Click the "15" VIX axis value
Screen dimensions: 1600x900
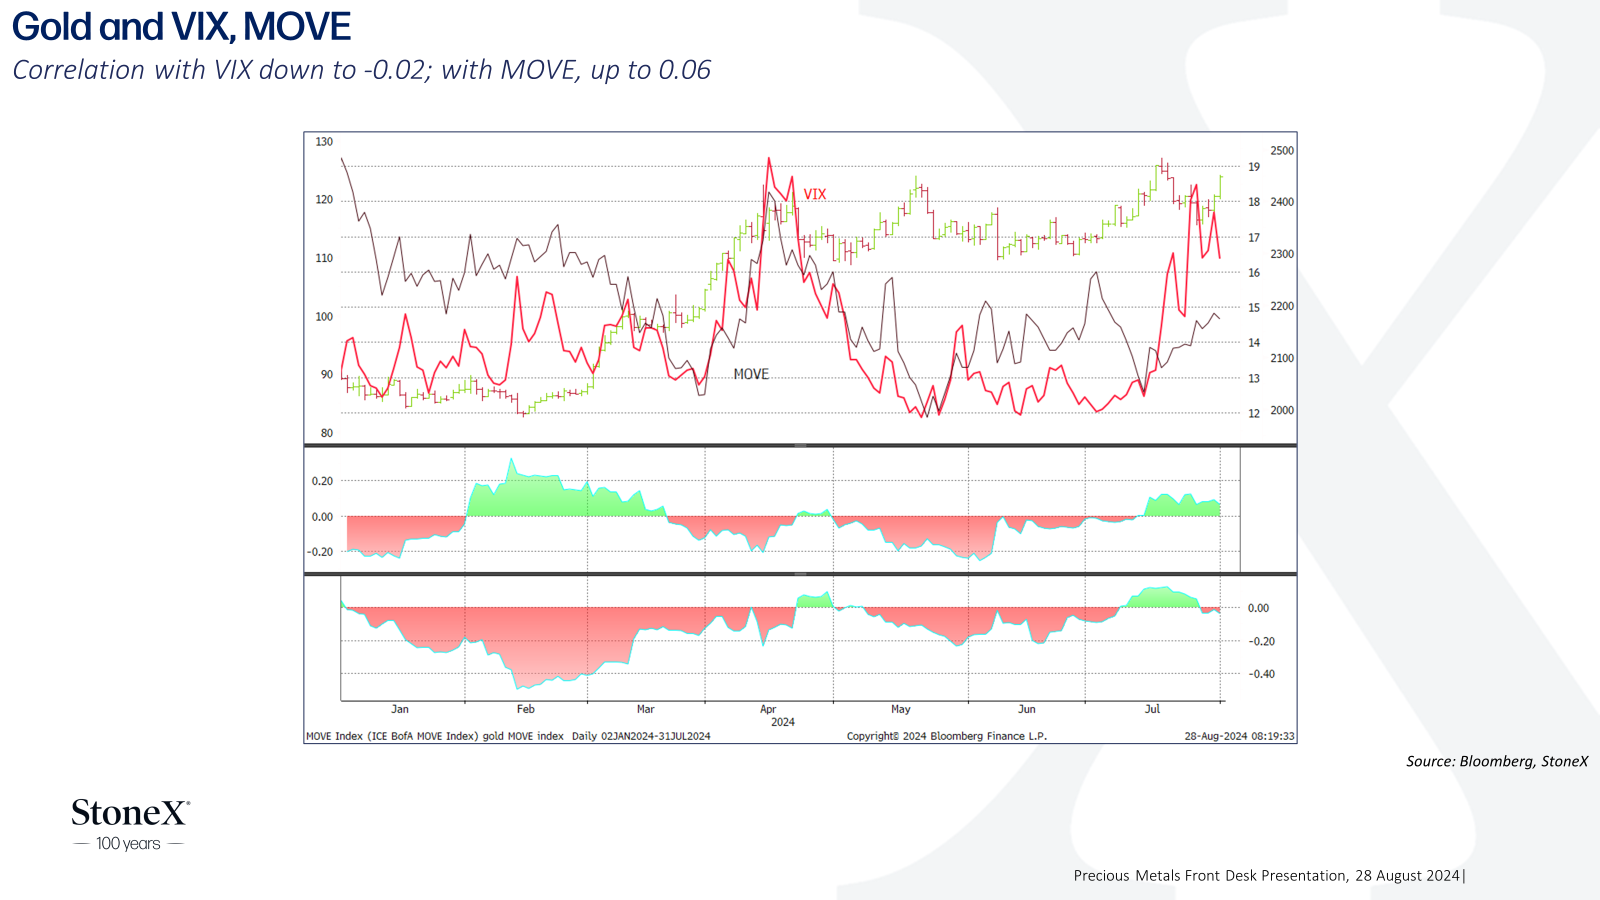1254,308
